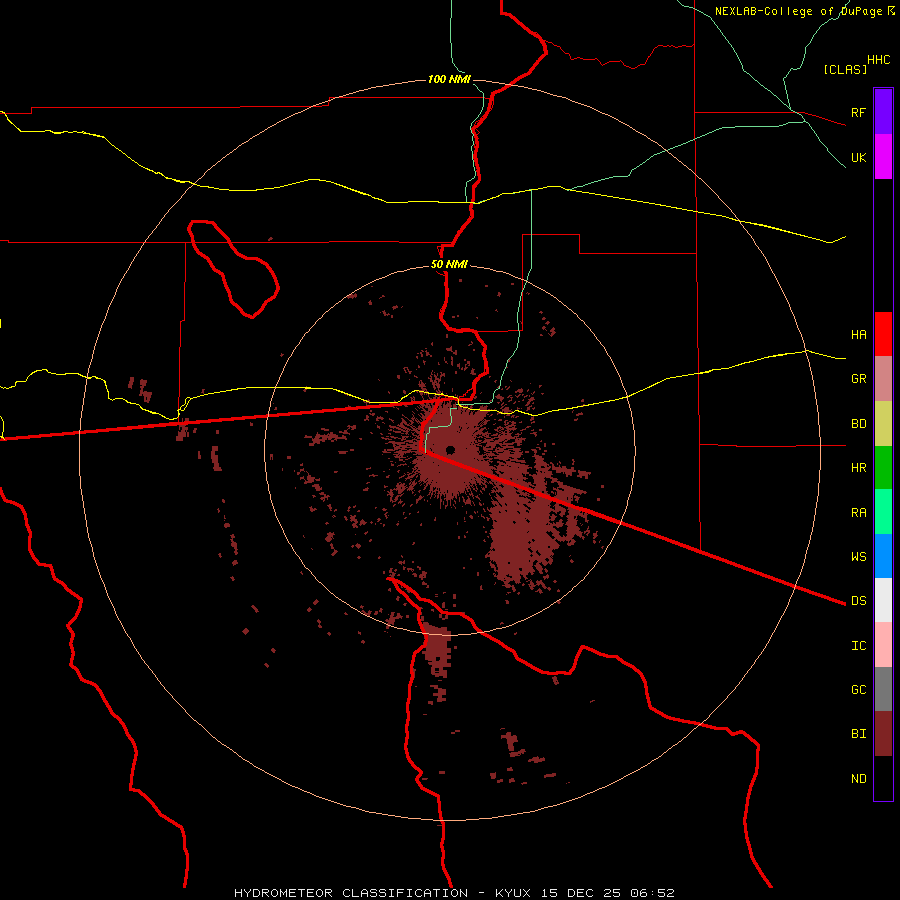Click the RF purple legend swatch
This screenshot has width=900, height=900.
click(883, 112)
